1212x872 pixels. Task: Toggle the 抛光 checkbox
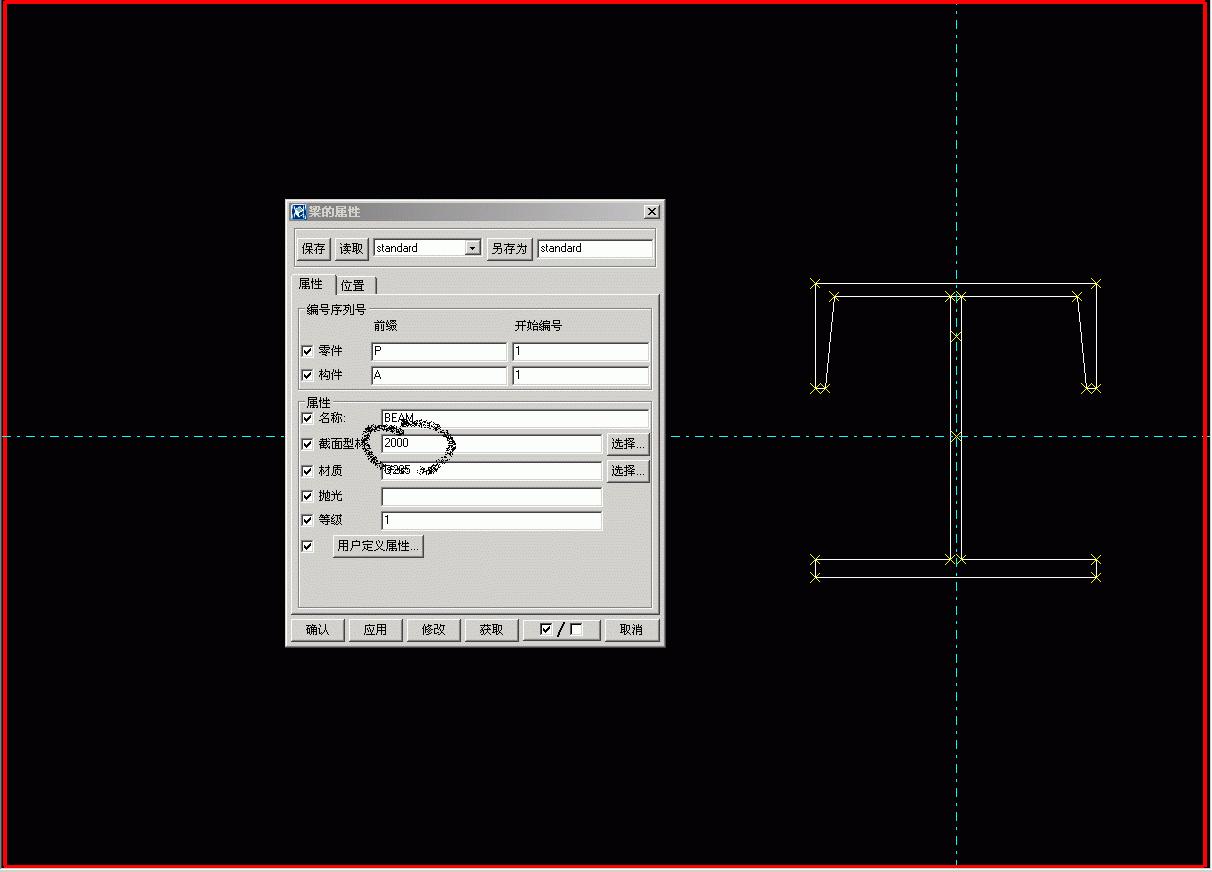(307, 496)
